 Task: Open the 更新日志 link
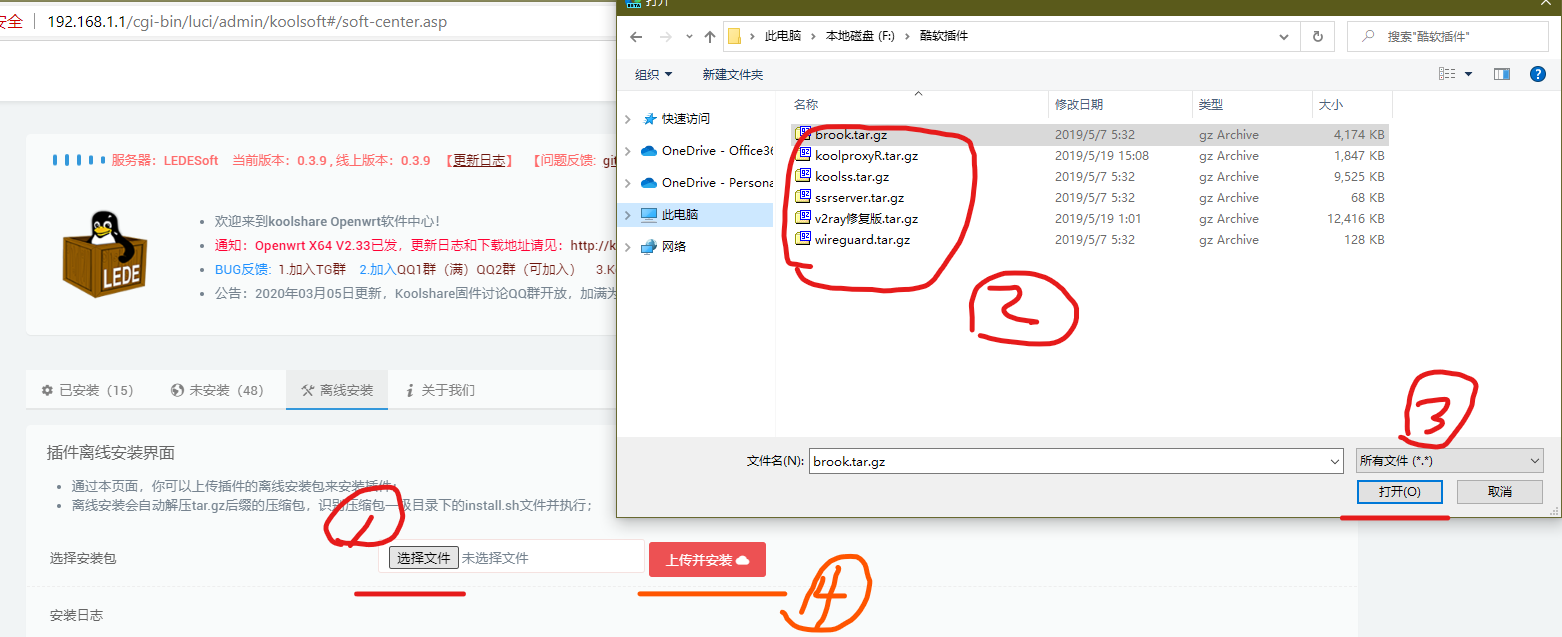point(479,160)
